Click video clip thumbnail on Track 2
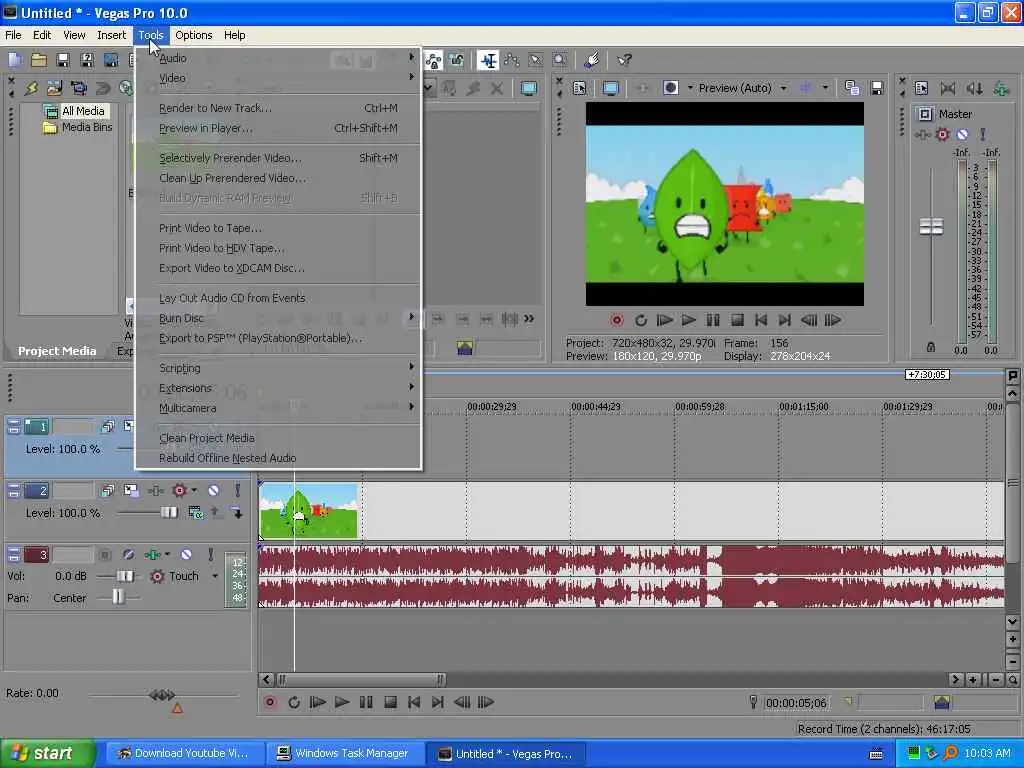 (x=308, y=511)
